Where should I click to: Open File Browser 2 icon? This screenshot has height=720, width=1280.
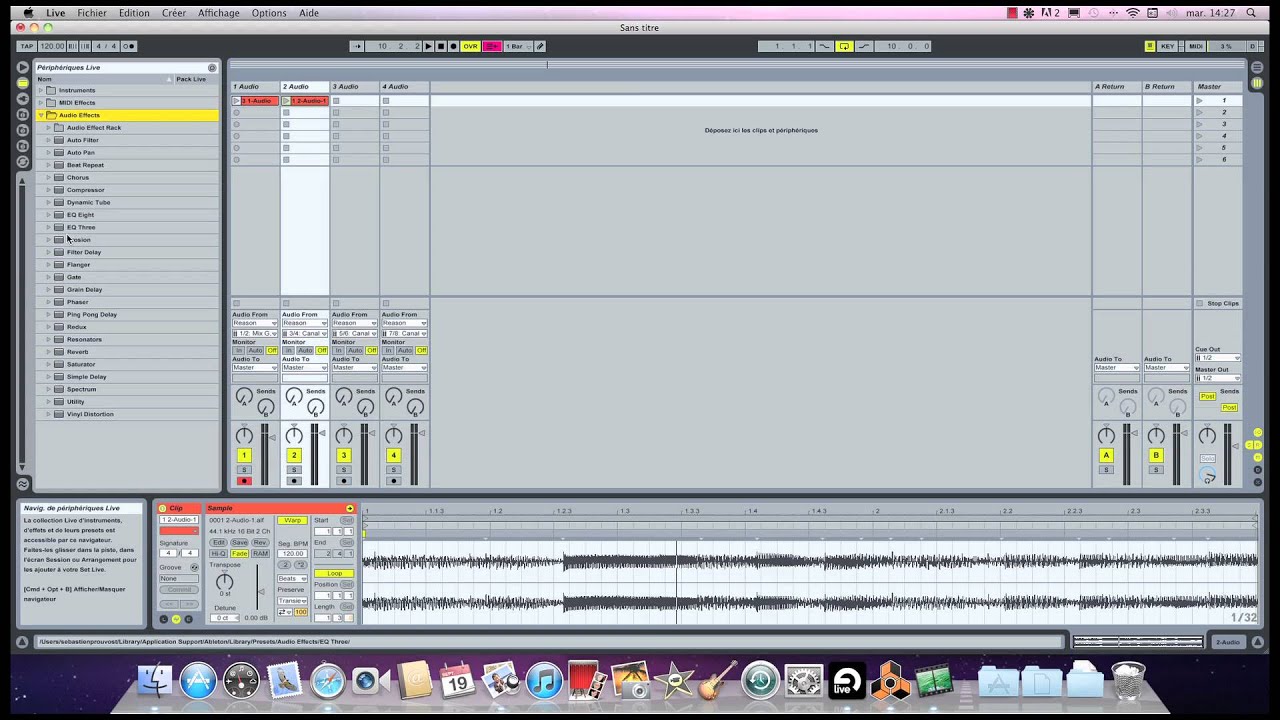coord(22,130)
